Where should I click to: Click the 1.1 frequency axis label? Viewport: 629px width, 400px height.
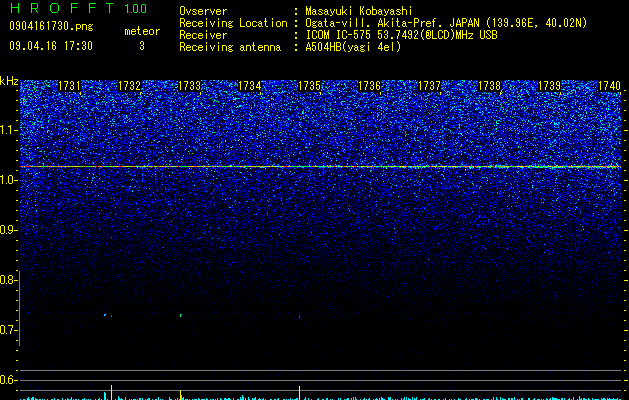coord(8,130)
